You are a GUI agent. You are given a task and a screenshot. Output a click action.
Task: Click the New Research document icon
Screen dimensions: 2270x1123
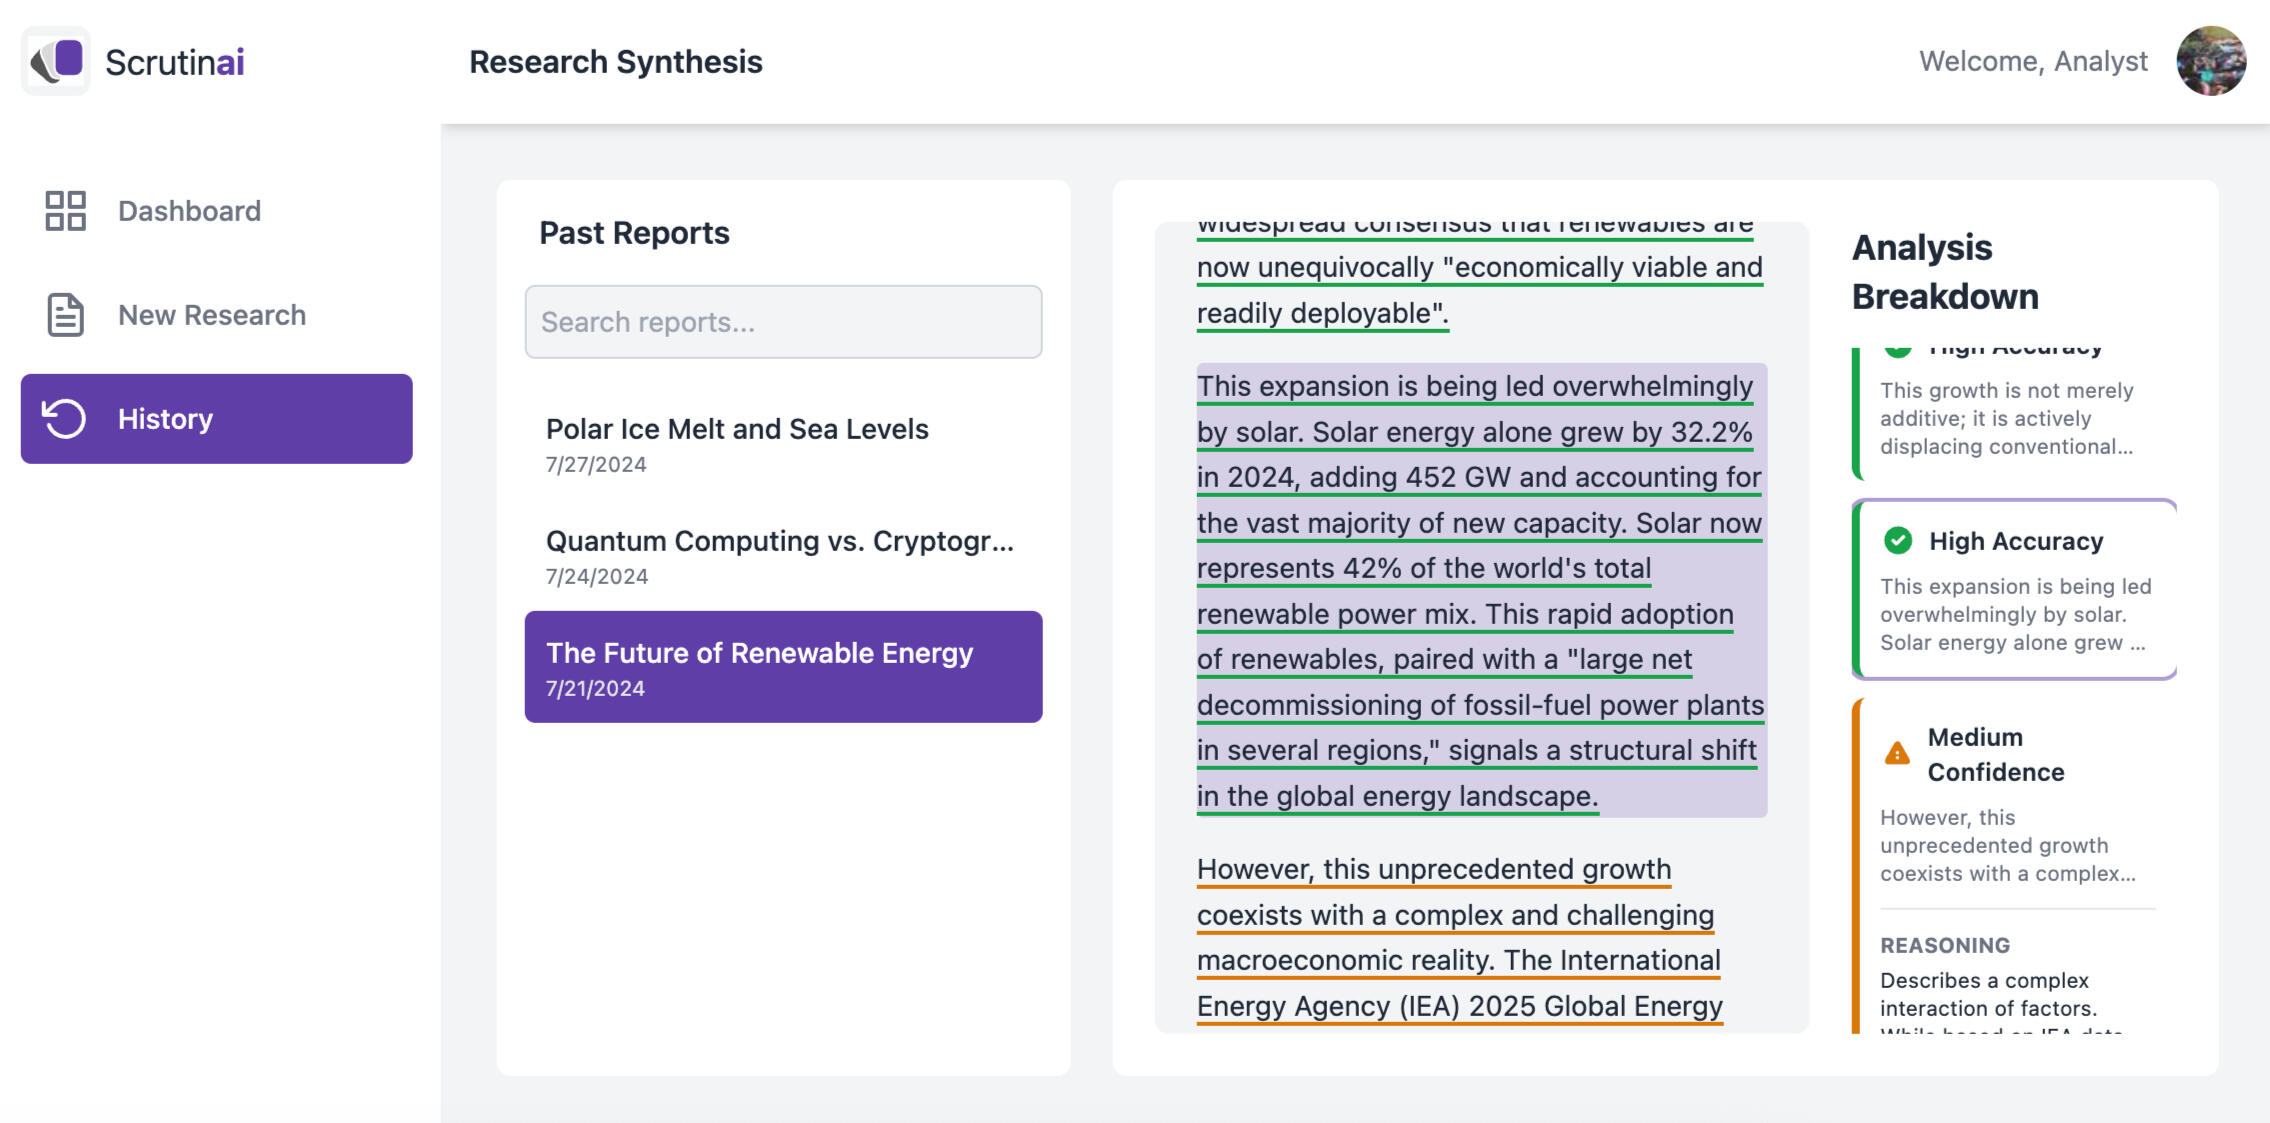66,315
